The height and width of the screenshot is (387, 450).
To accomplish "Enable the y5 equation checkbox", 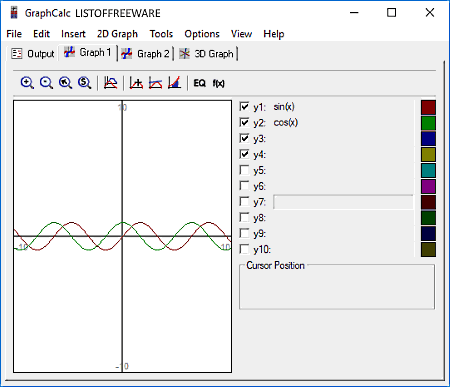I will (x=244, y=170).
